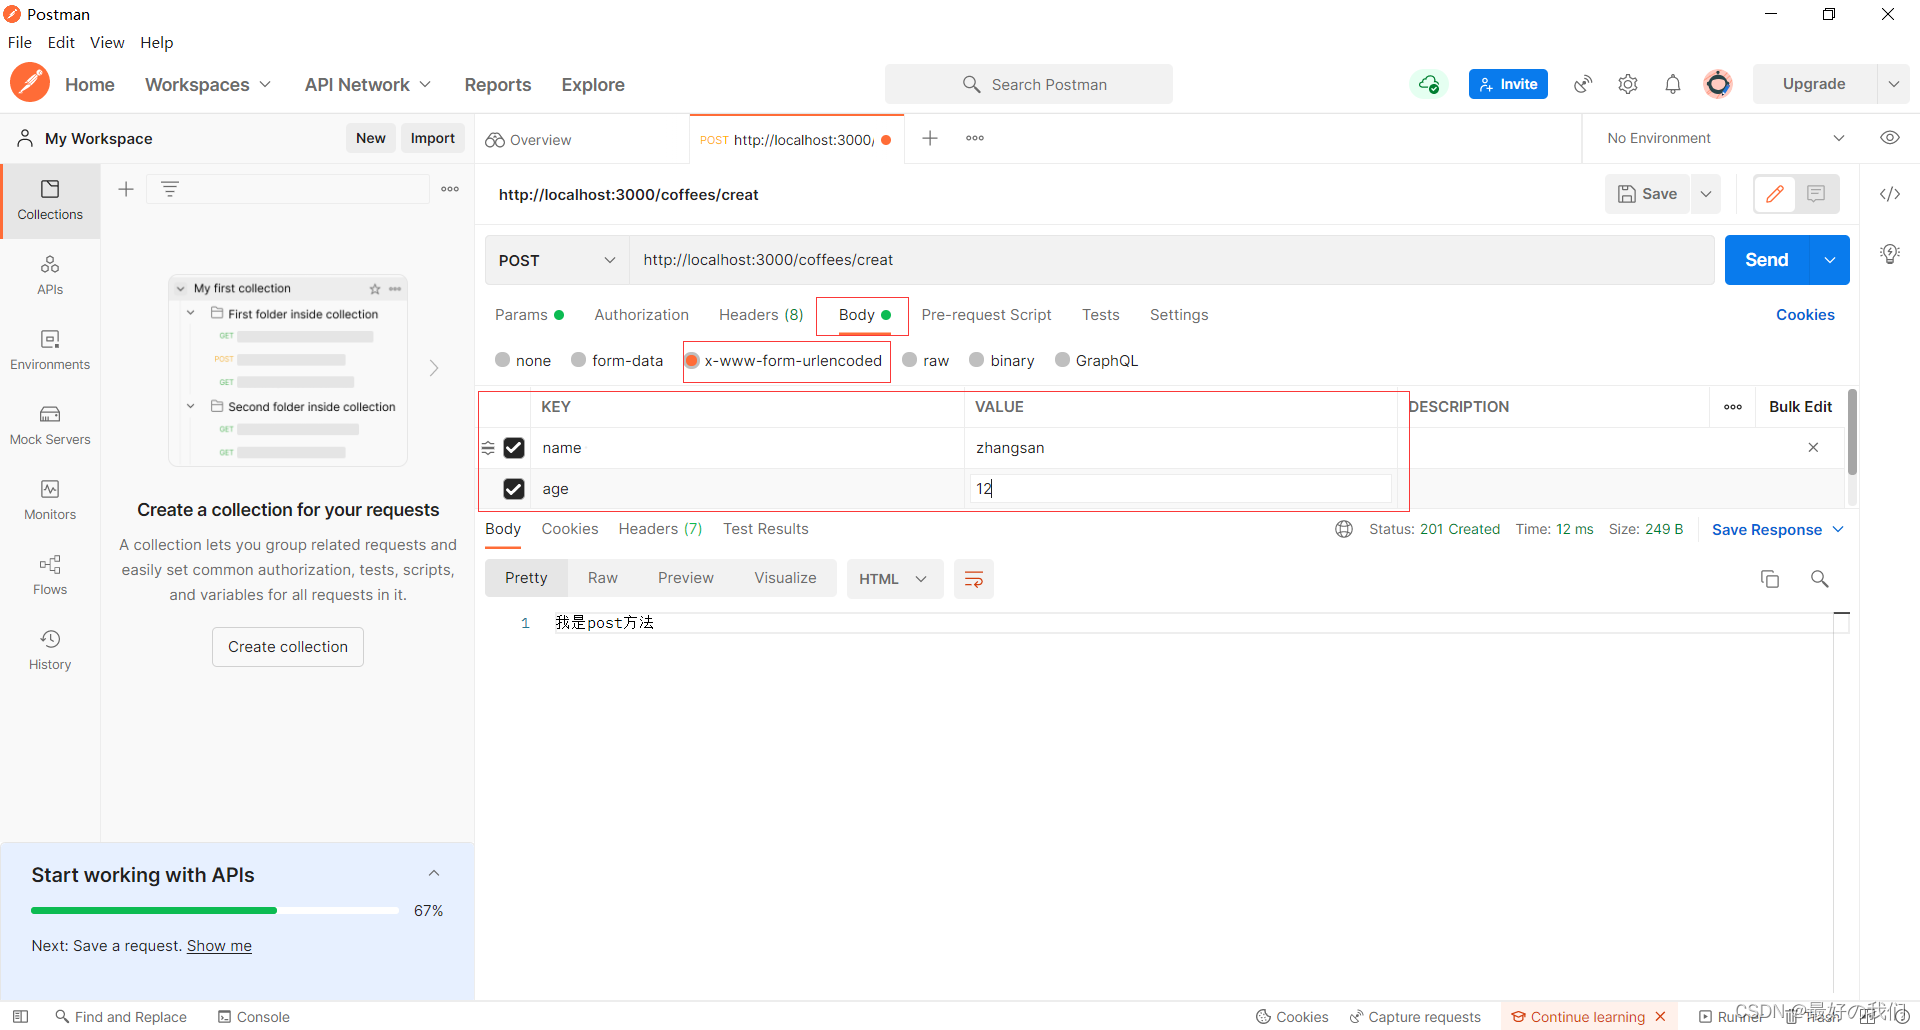Click the environment quick look eye icon
The width and height of the screenshot is (1920, 1030).
coord(1890,138)
